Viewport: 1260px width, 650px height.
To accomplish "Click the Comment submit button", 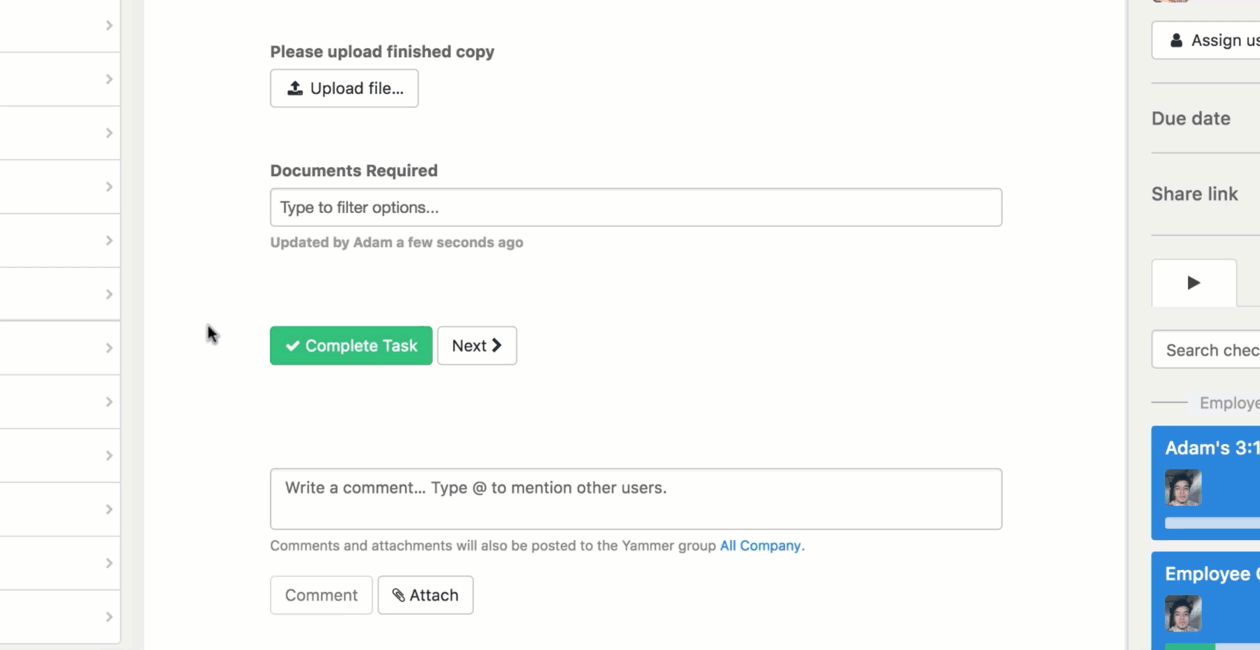I will (321, 595).
